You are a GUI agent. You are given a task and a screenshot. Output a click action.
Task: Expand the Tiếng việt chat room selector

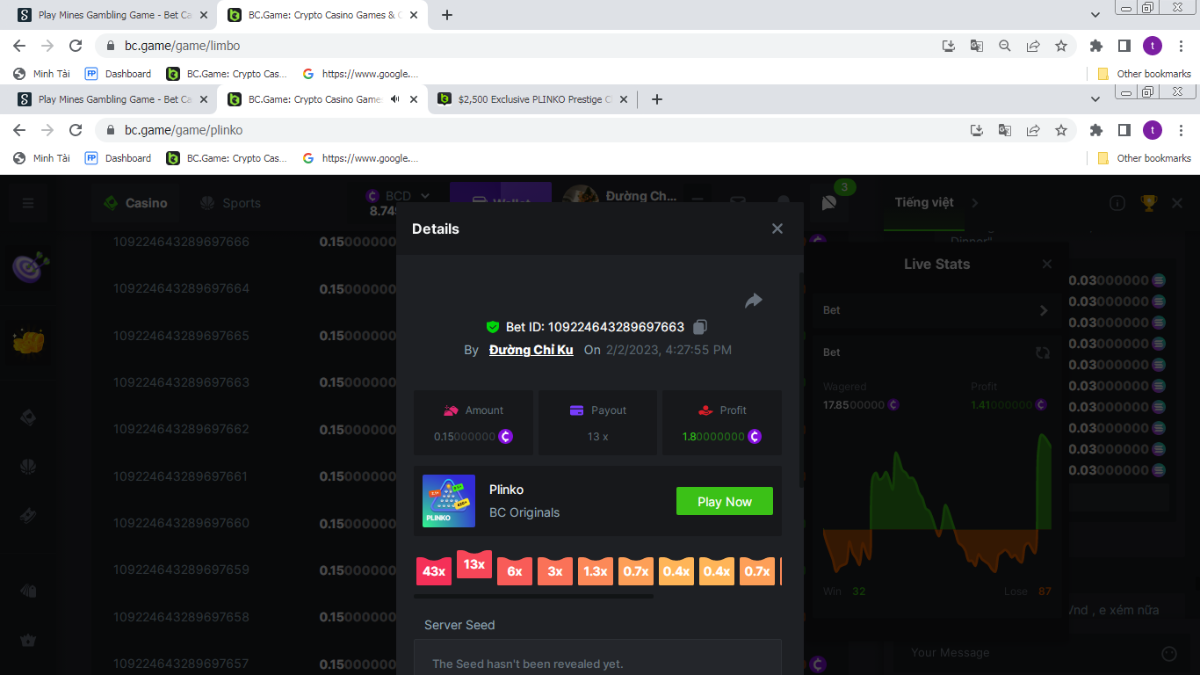[975, 203]
